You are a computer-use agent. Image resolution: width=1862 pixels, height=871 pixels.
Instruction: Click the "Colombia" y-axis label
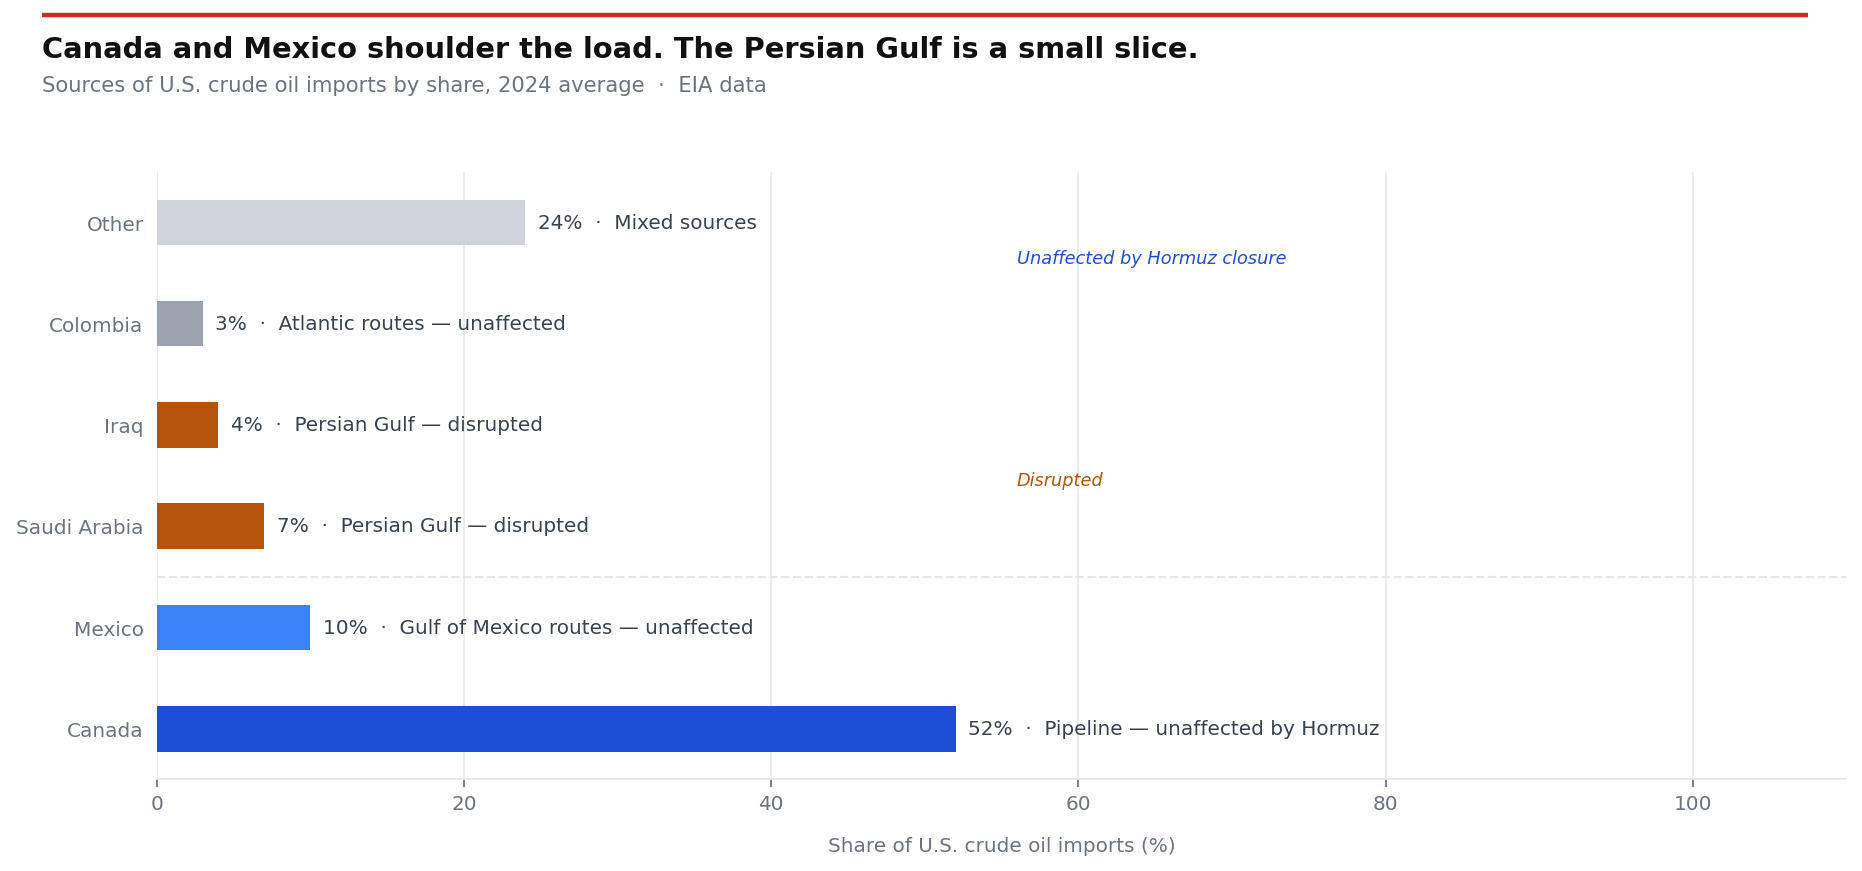[x=96, y=326]
